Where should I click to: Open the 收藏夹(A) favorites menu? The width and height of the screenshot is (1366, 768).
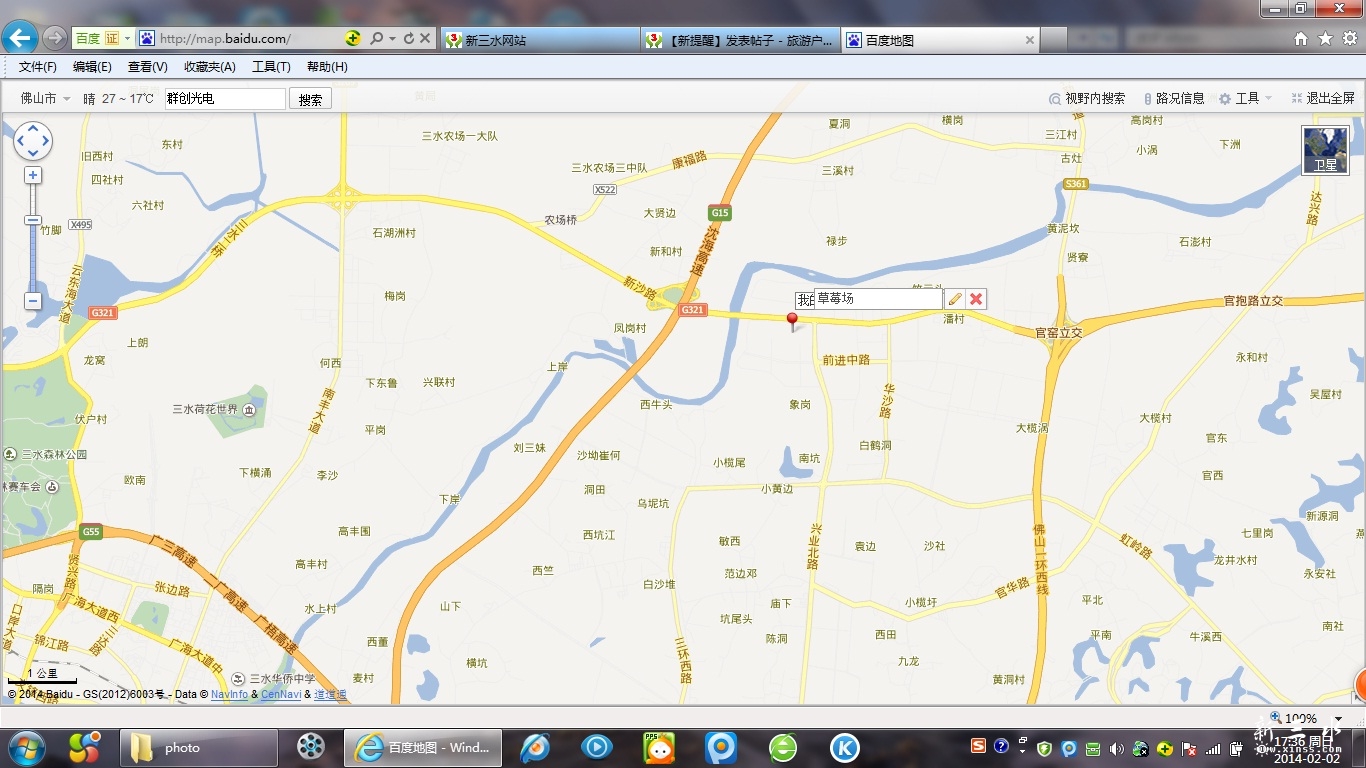[x=209, y=67]
